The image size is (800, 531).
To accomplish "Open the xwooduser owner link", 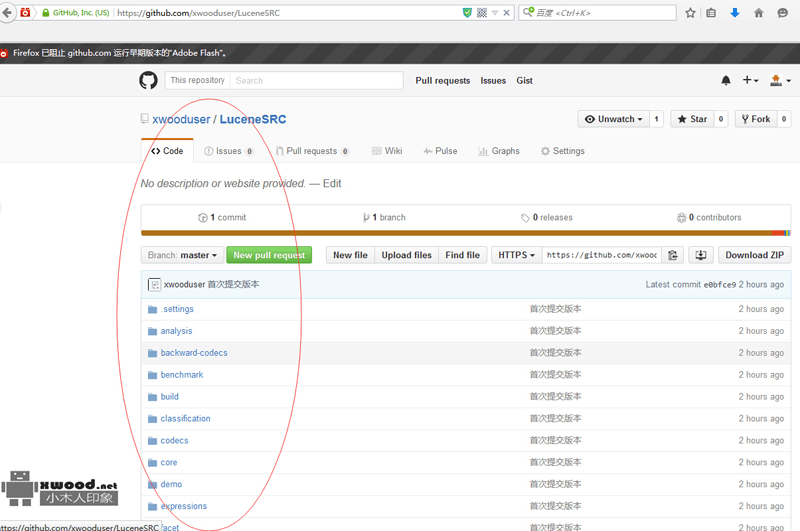I will tap(181, 119).
